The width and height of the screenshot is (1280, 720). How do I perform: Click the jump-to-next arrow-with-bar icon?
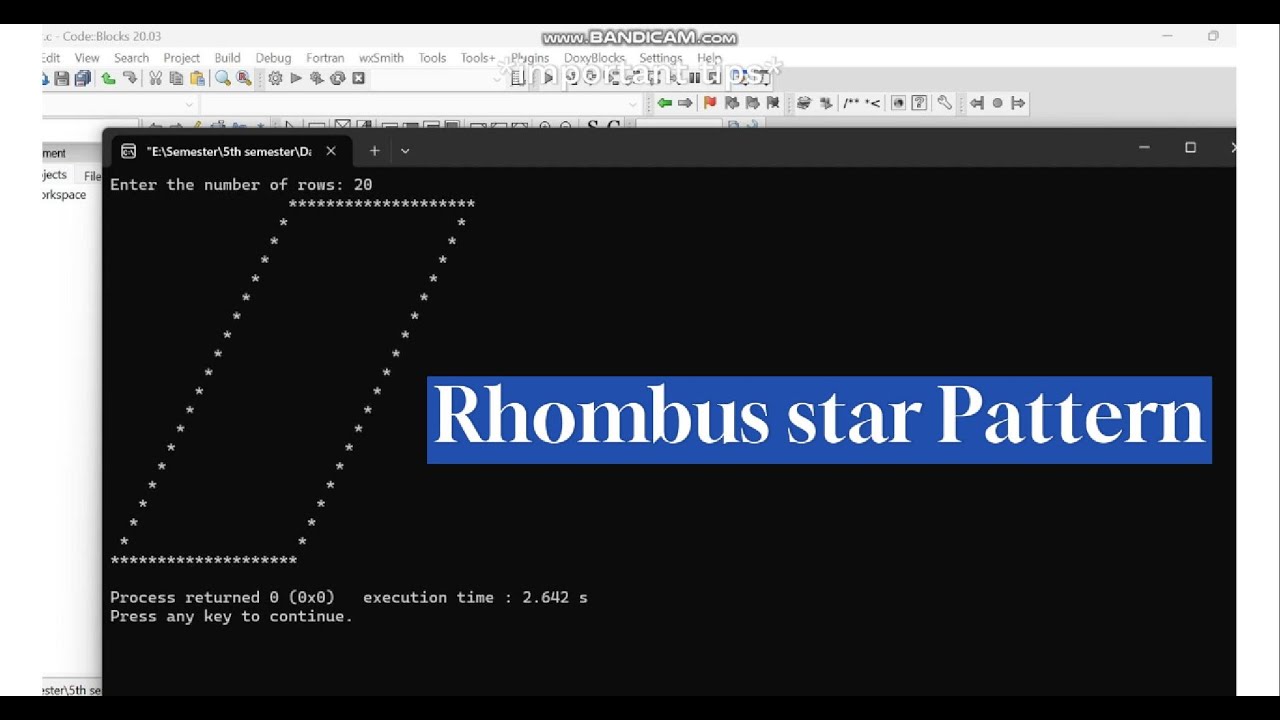coord(1018,103)
